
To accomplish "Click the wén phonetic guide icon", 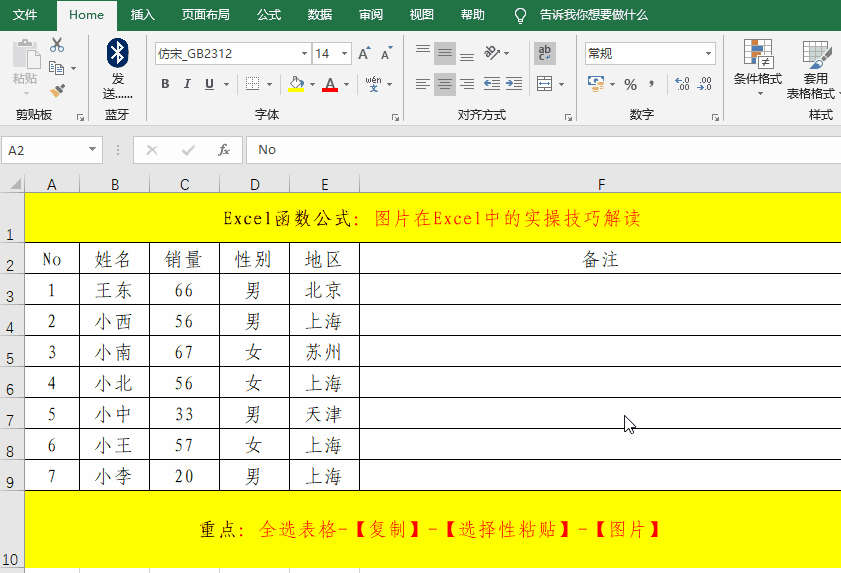I will (x=373, y=84).
